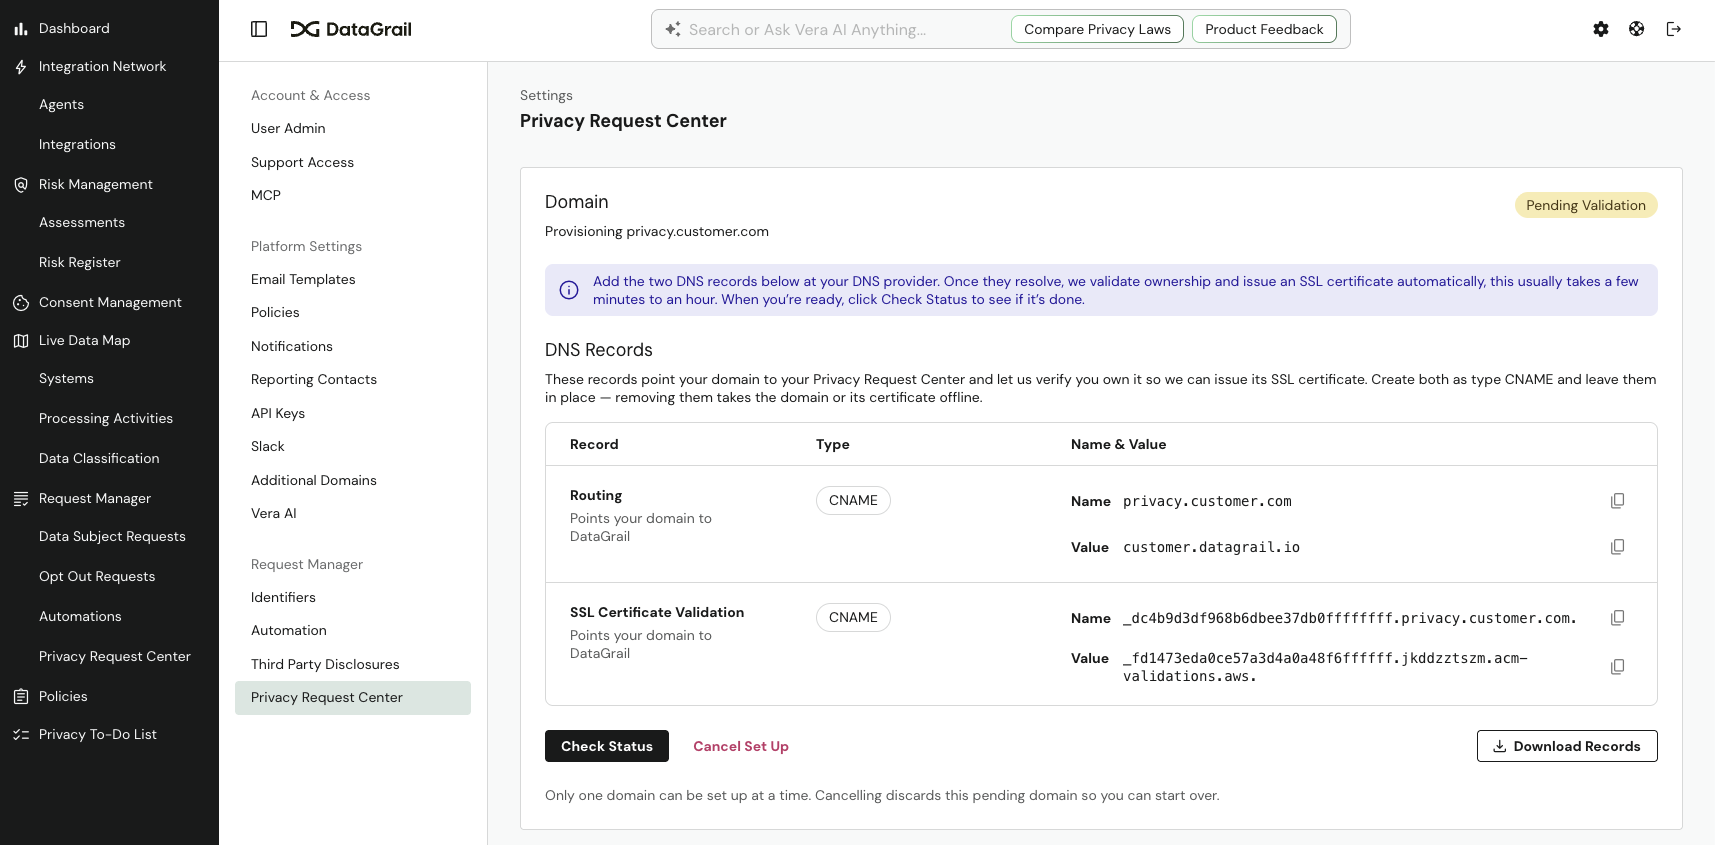Open Data Classification

click(x=99, y=459)
